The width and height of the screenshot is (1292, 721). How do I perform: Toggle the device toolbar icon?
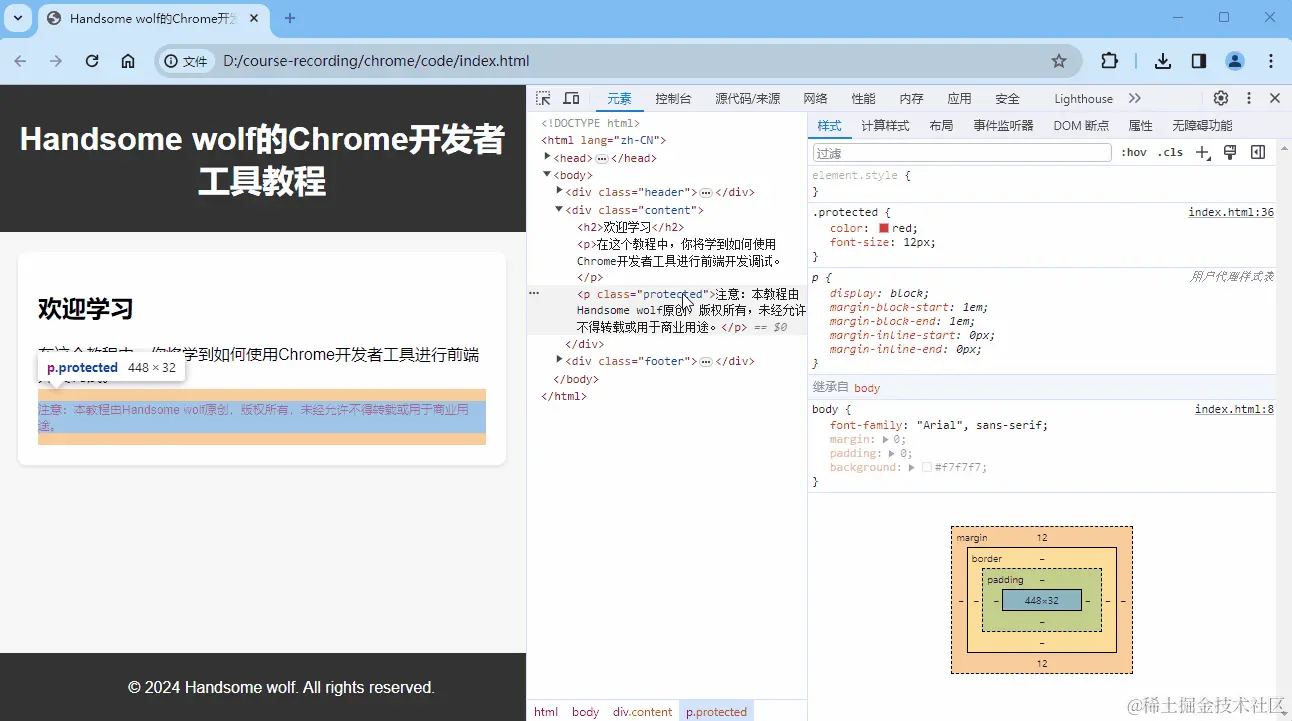pyautogui.click(x=571, y=98)
